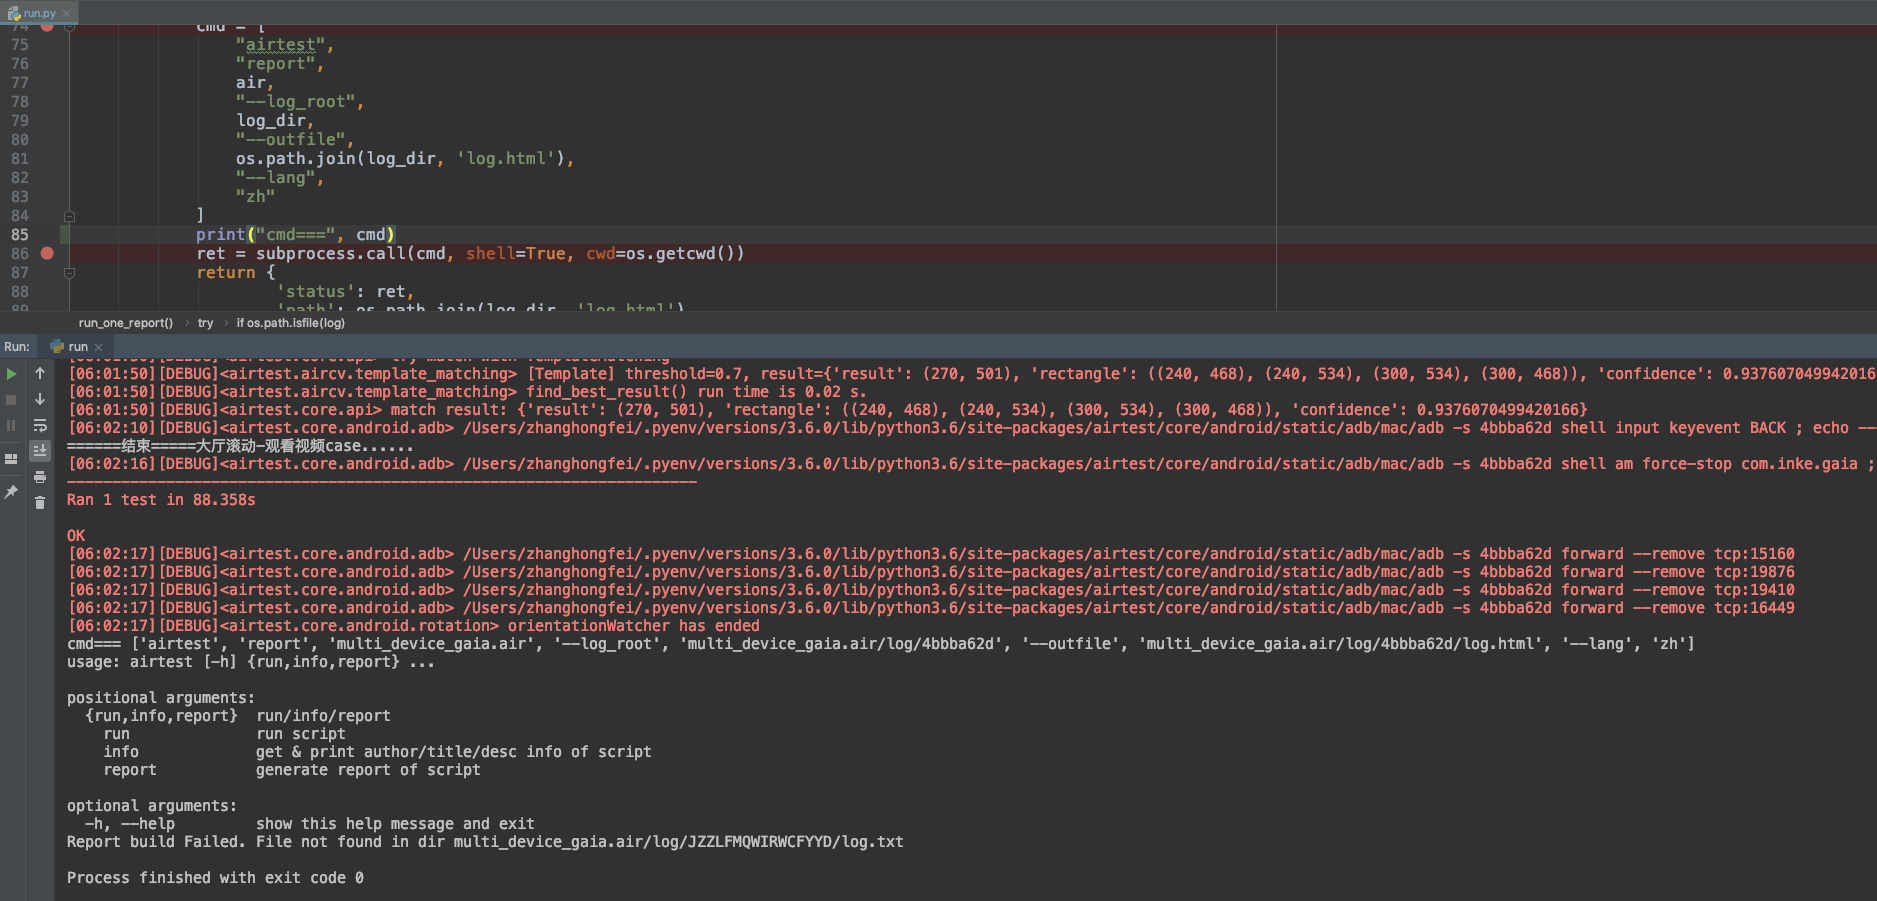
Task: Click the "airtest" string on line 75
Action: [280, 45]
